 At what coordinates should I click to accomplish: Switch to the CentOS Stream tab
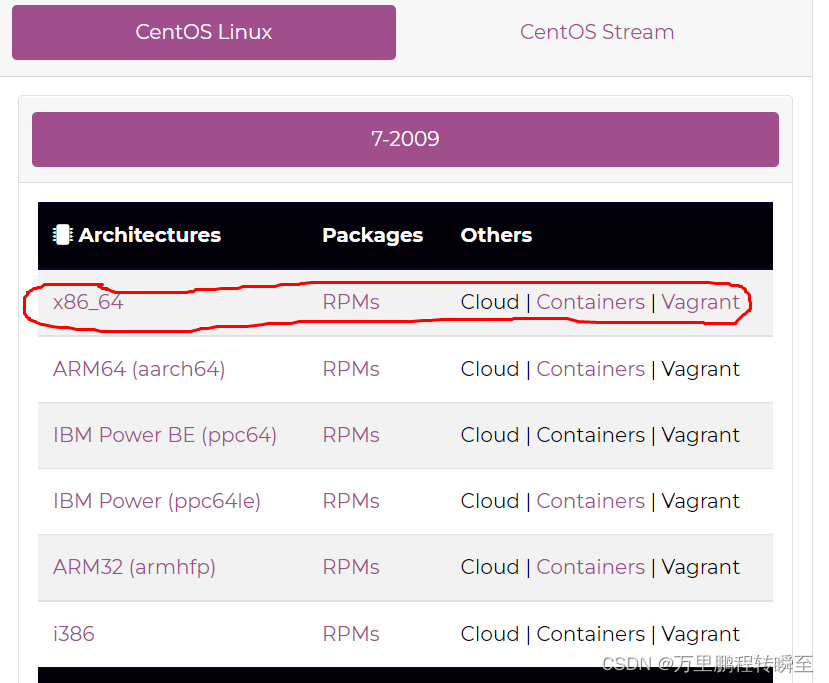point(597,32)
